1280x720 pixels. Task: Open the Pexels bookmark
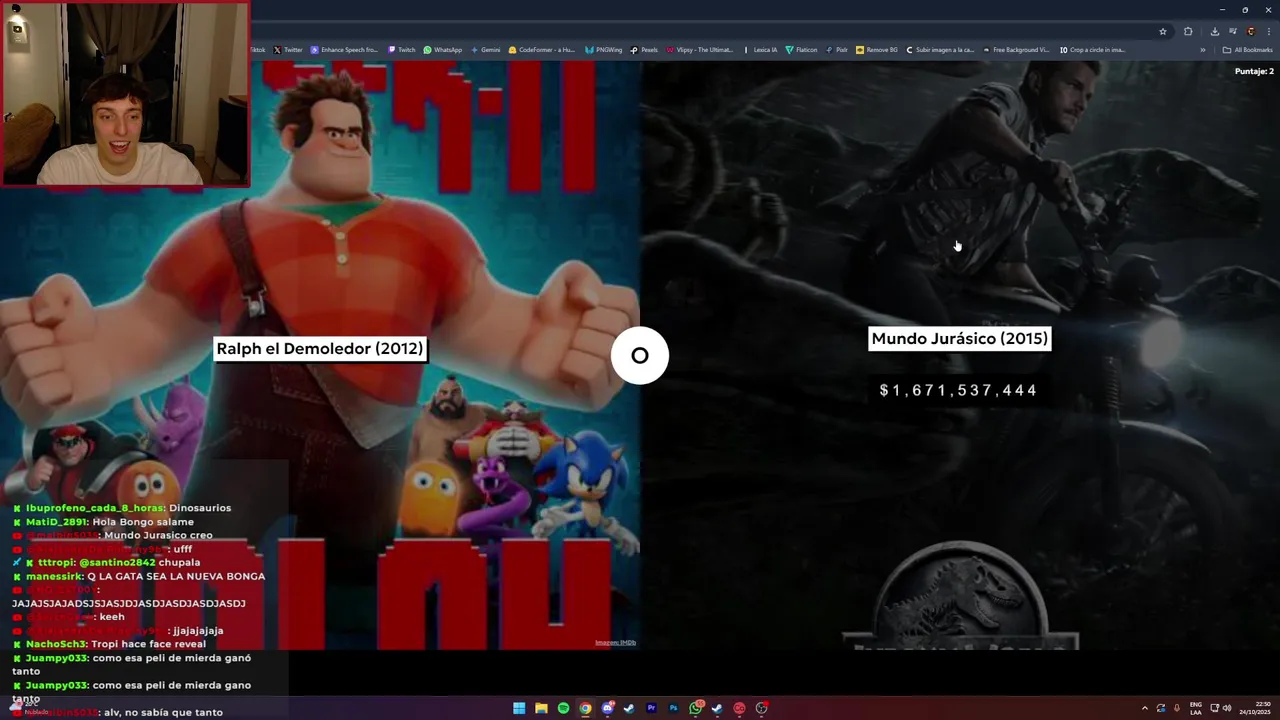click(645, 50)
